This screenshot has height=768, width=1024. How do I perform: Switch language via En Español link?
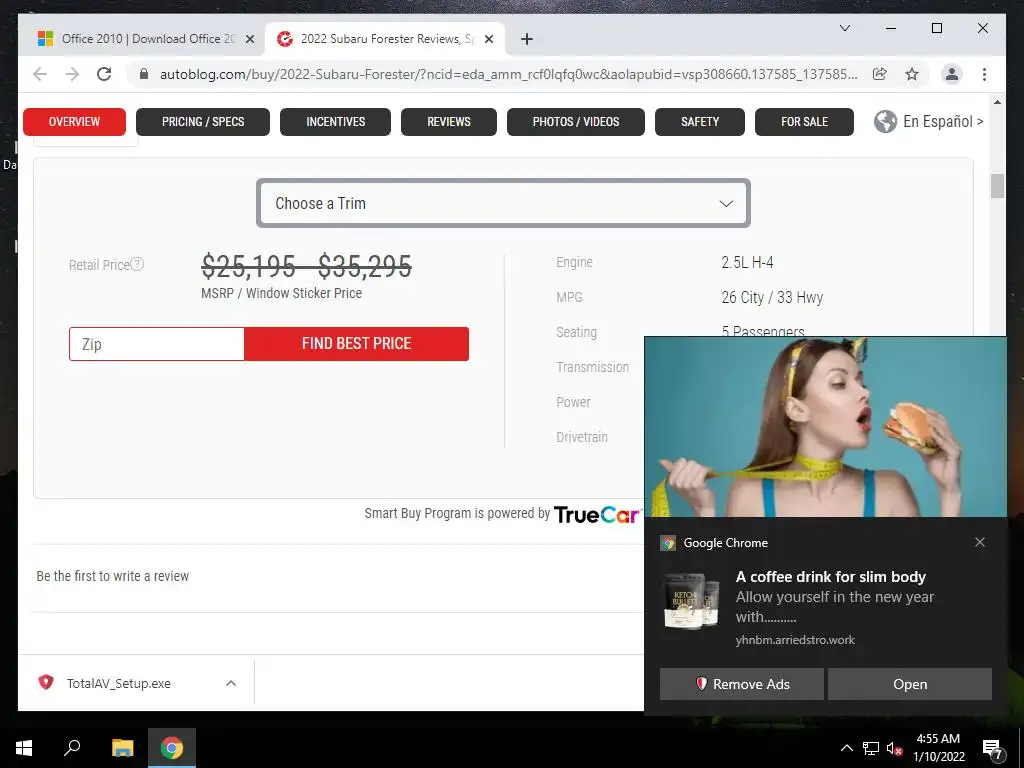tap(943, 121)
